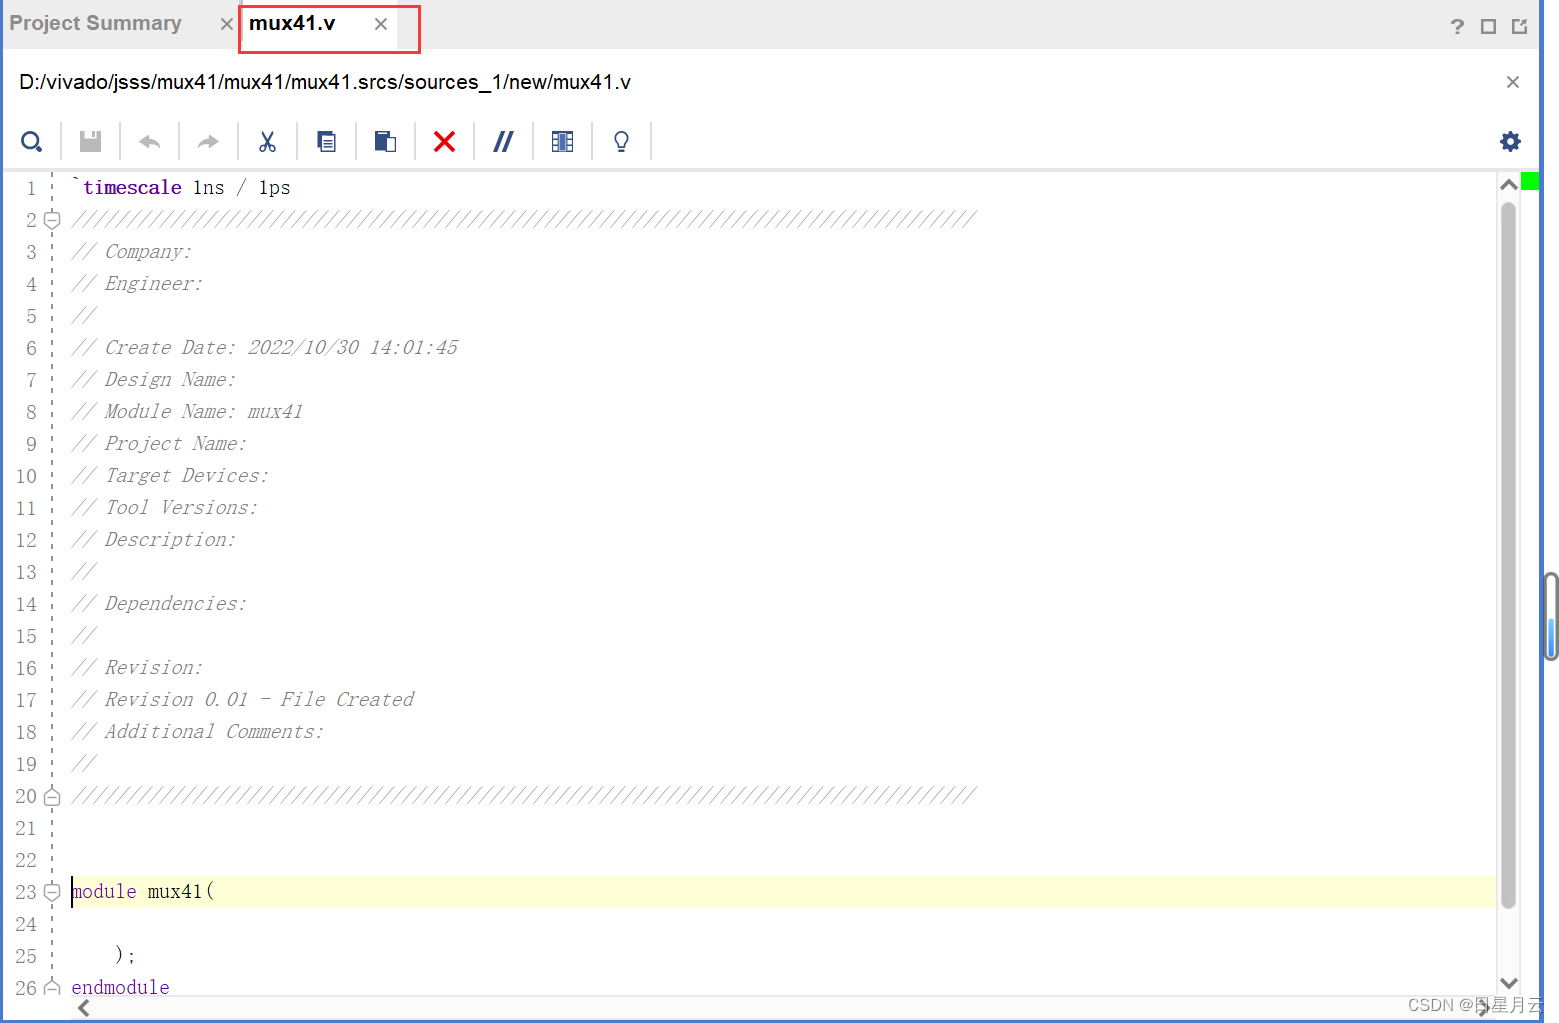Viewport: 1559px width, 1023px height.
Task: Save the file with floppy disk icon
Action: click(x=90, y=141)
